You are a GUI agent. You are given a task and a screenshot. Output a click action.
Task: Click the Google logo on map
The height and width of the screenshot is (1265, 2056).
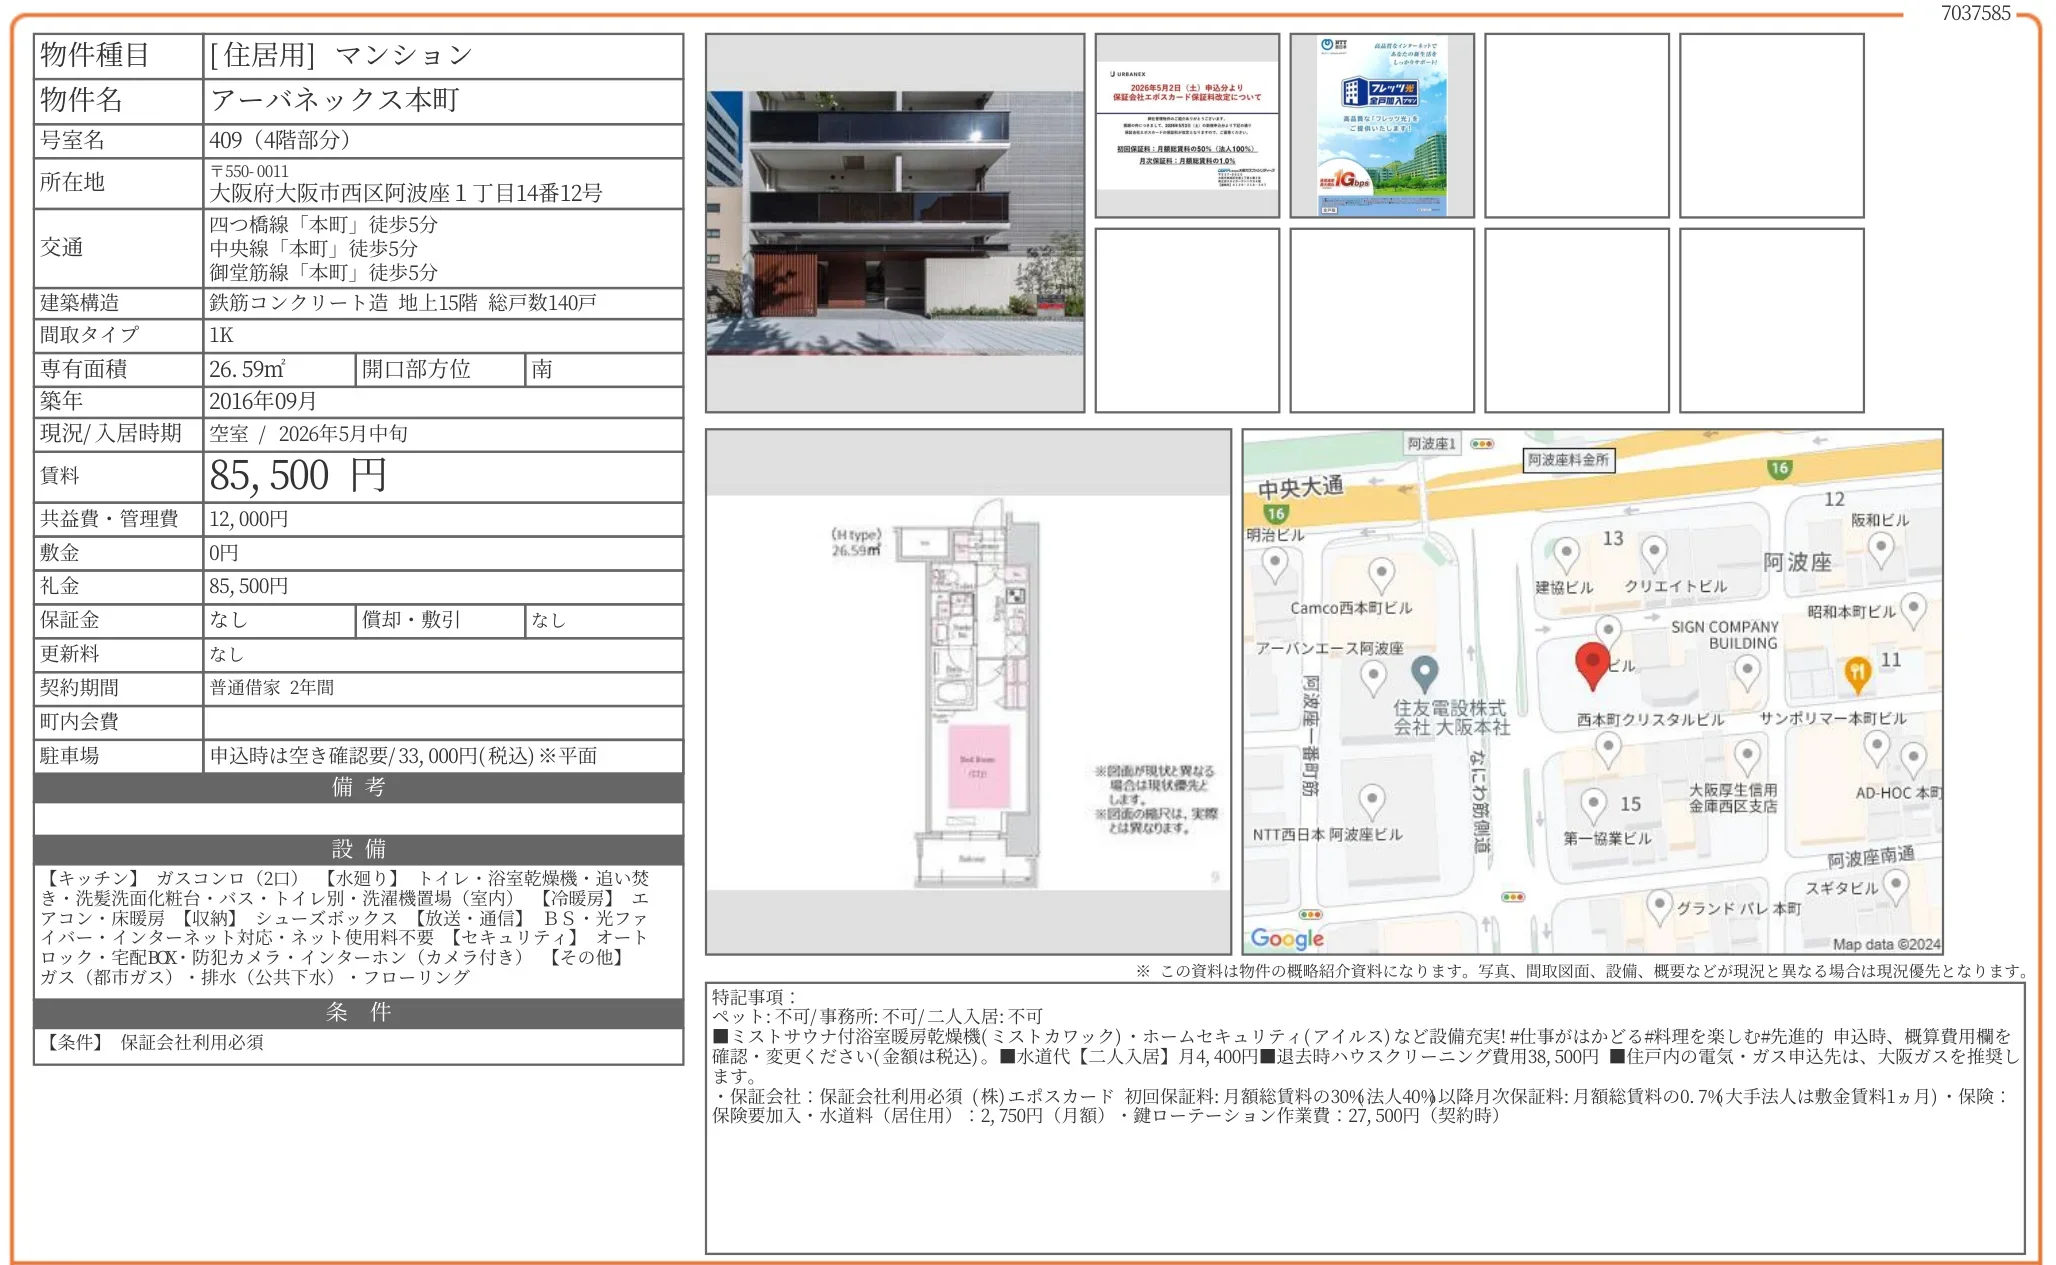[x=1287, y=938]
